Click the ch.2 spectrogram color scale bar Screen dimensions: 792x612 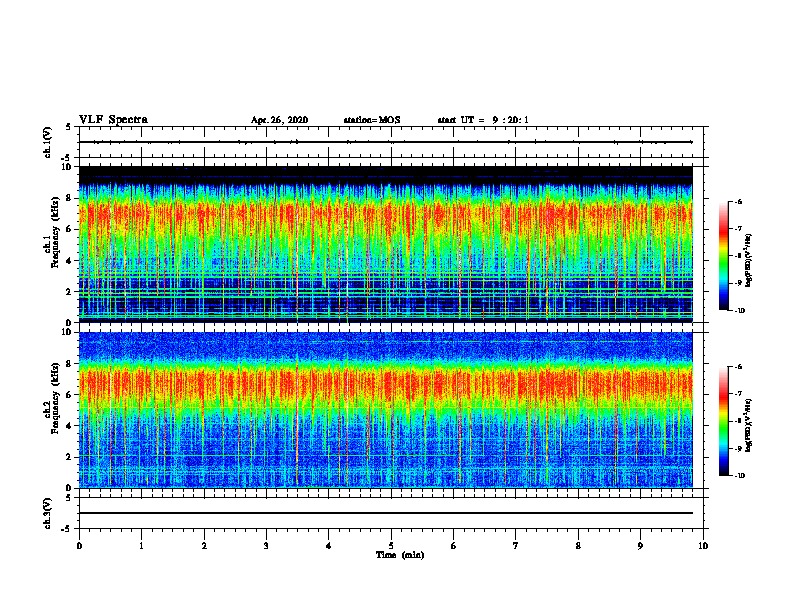click(724, 421)
